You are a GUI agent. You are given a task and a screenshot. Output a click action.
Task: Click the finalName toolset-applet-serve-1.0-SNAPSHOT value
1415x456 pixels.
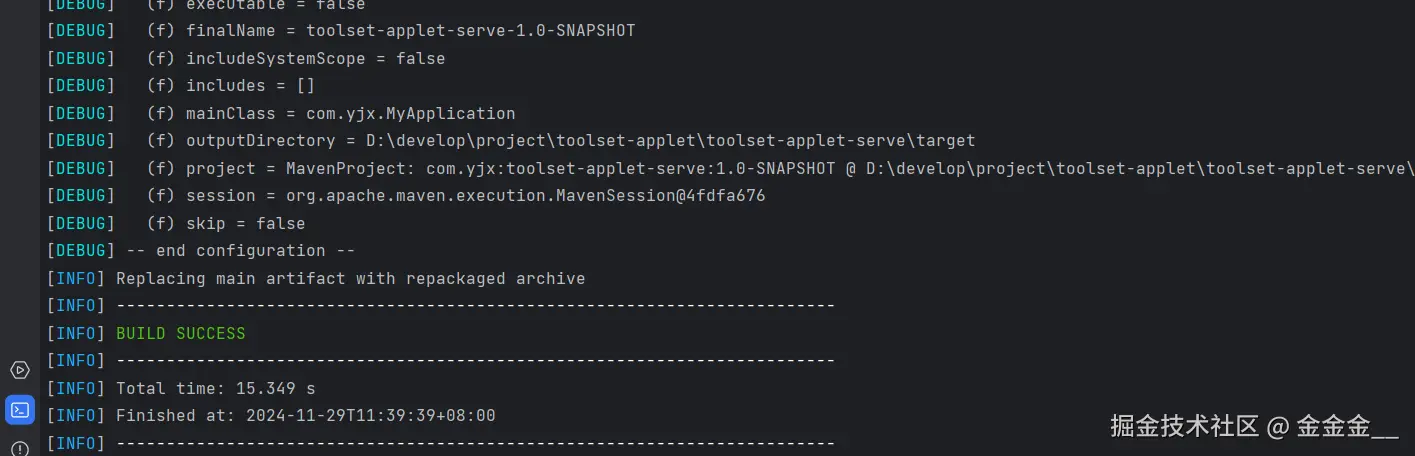[471, 31]
